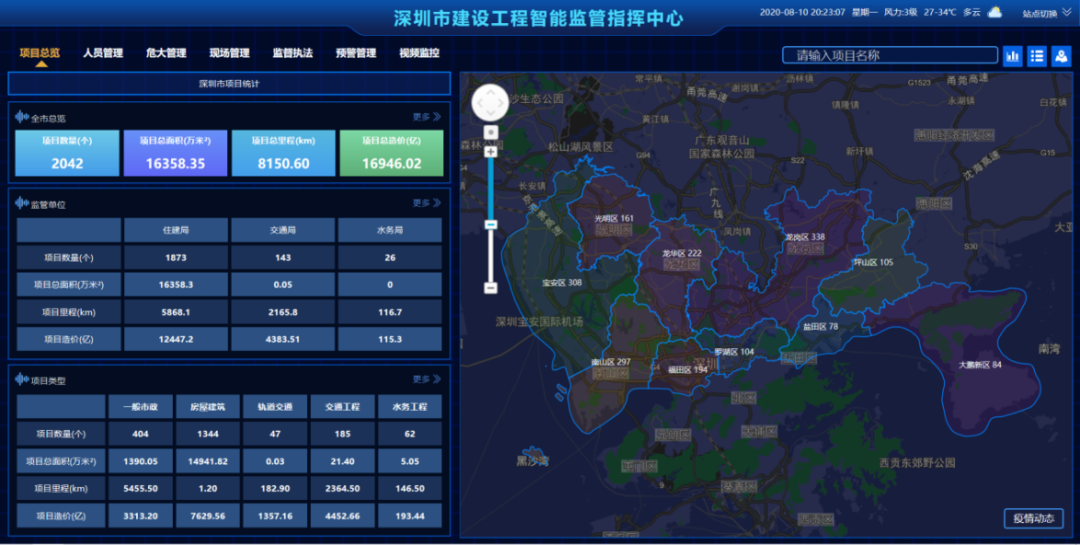Expand the 站点切换 site switch dropdown
The image size is (1080, 545).
tap(1048, 13)
